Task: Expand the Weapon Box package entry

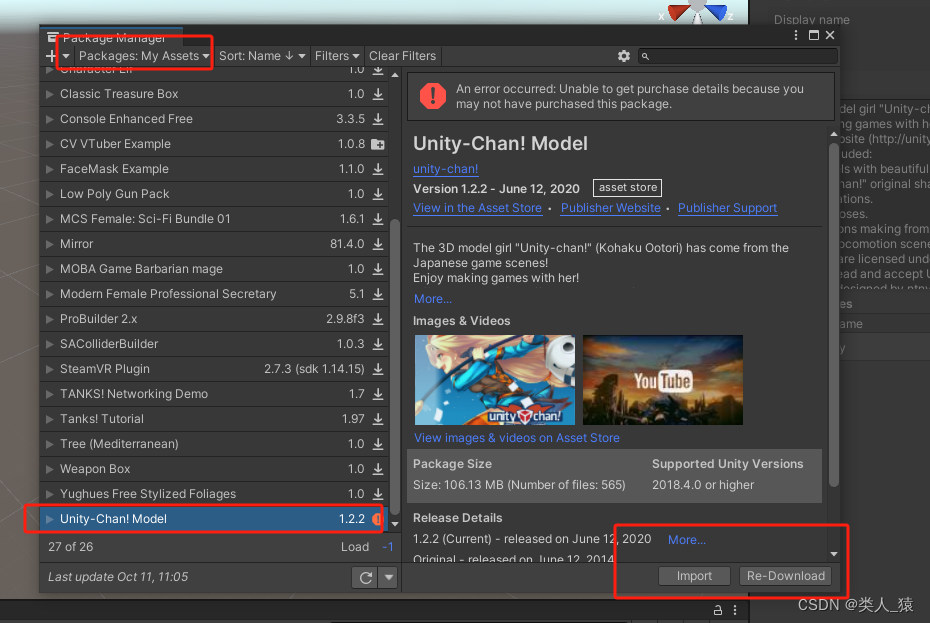Action: click(47, 469)
